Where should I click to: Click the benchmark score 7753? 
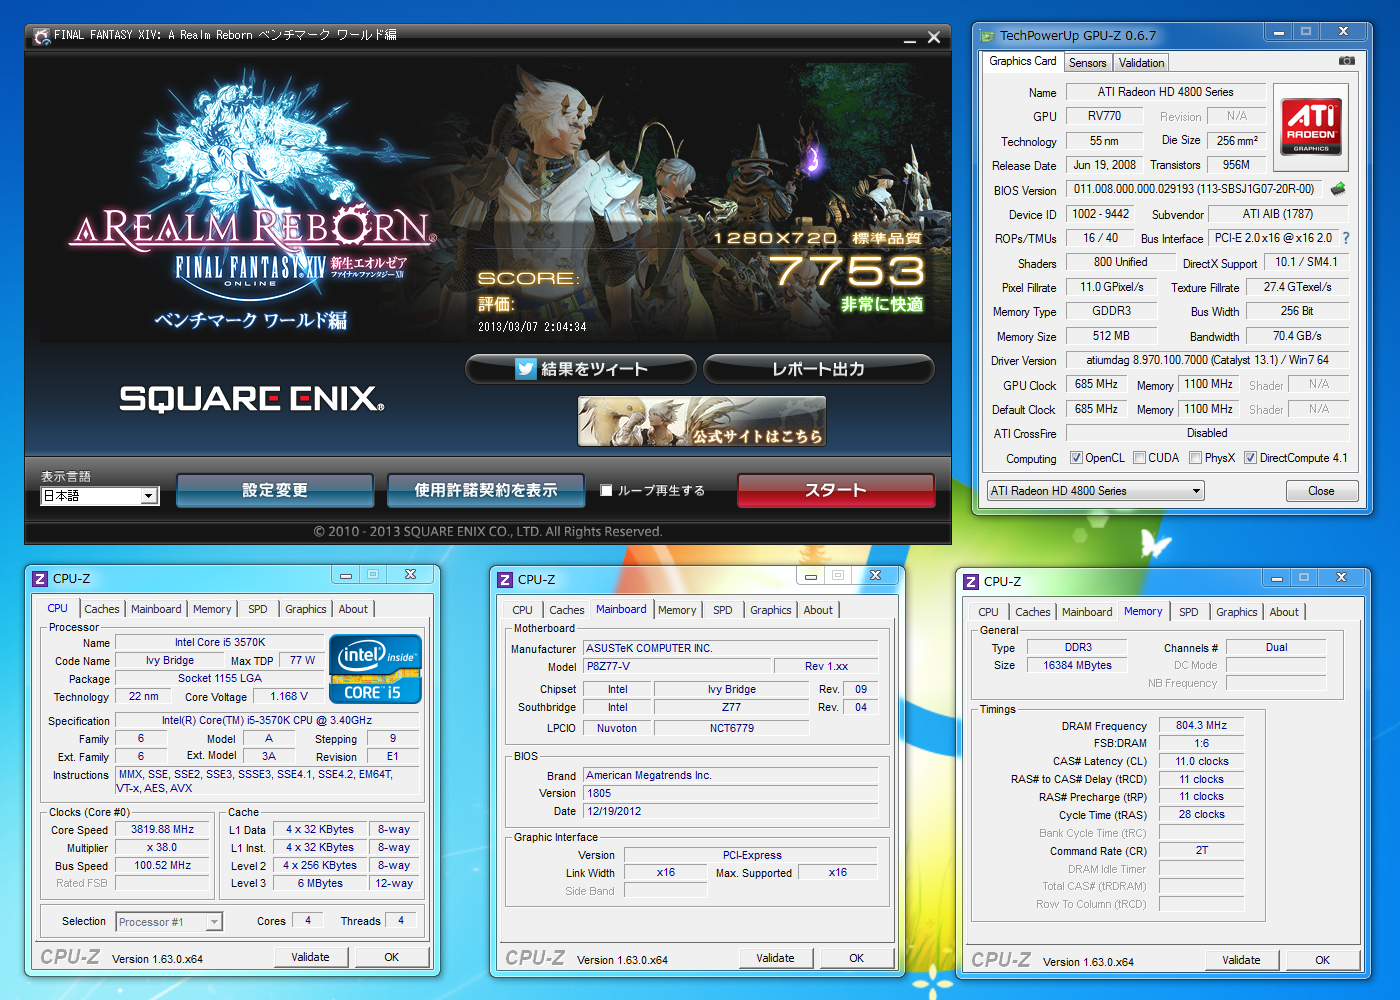point(847,270)
